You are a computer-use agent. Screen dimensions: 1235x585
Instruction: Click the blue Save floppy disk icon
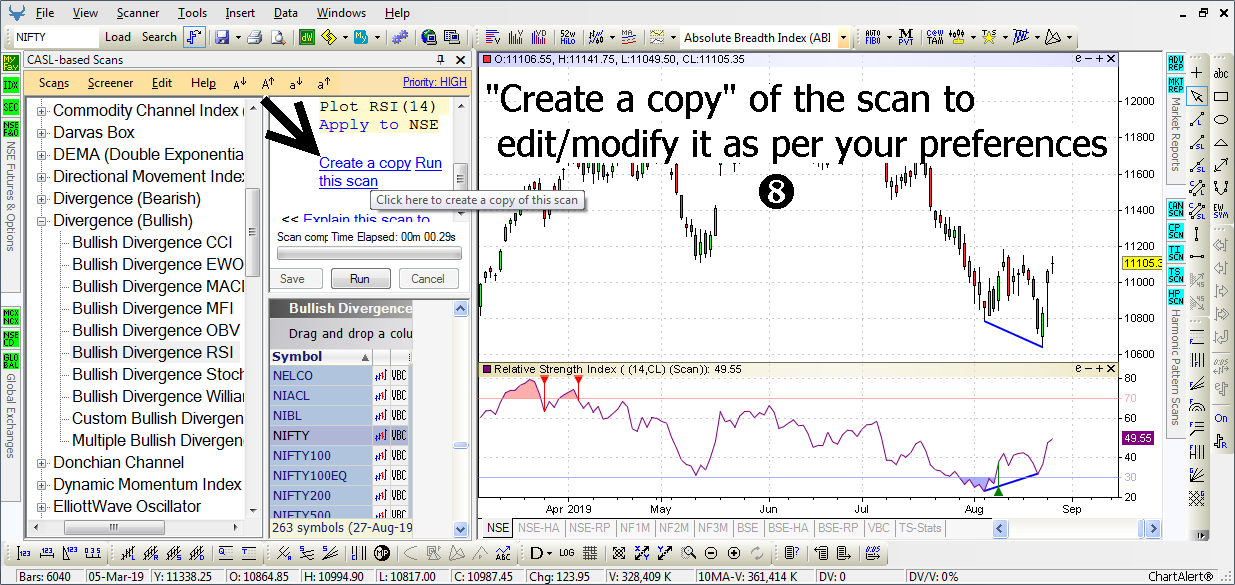click(221, 37)
